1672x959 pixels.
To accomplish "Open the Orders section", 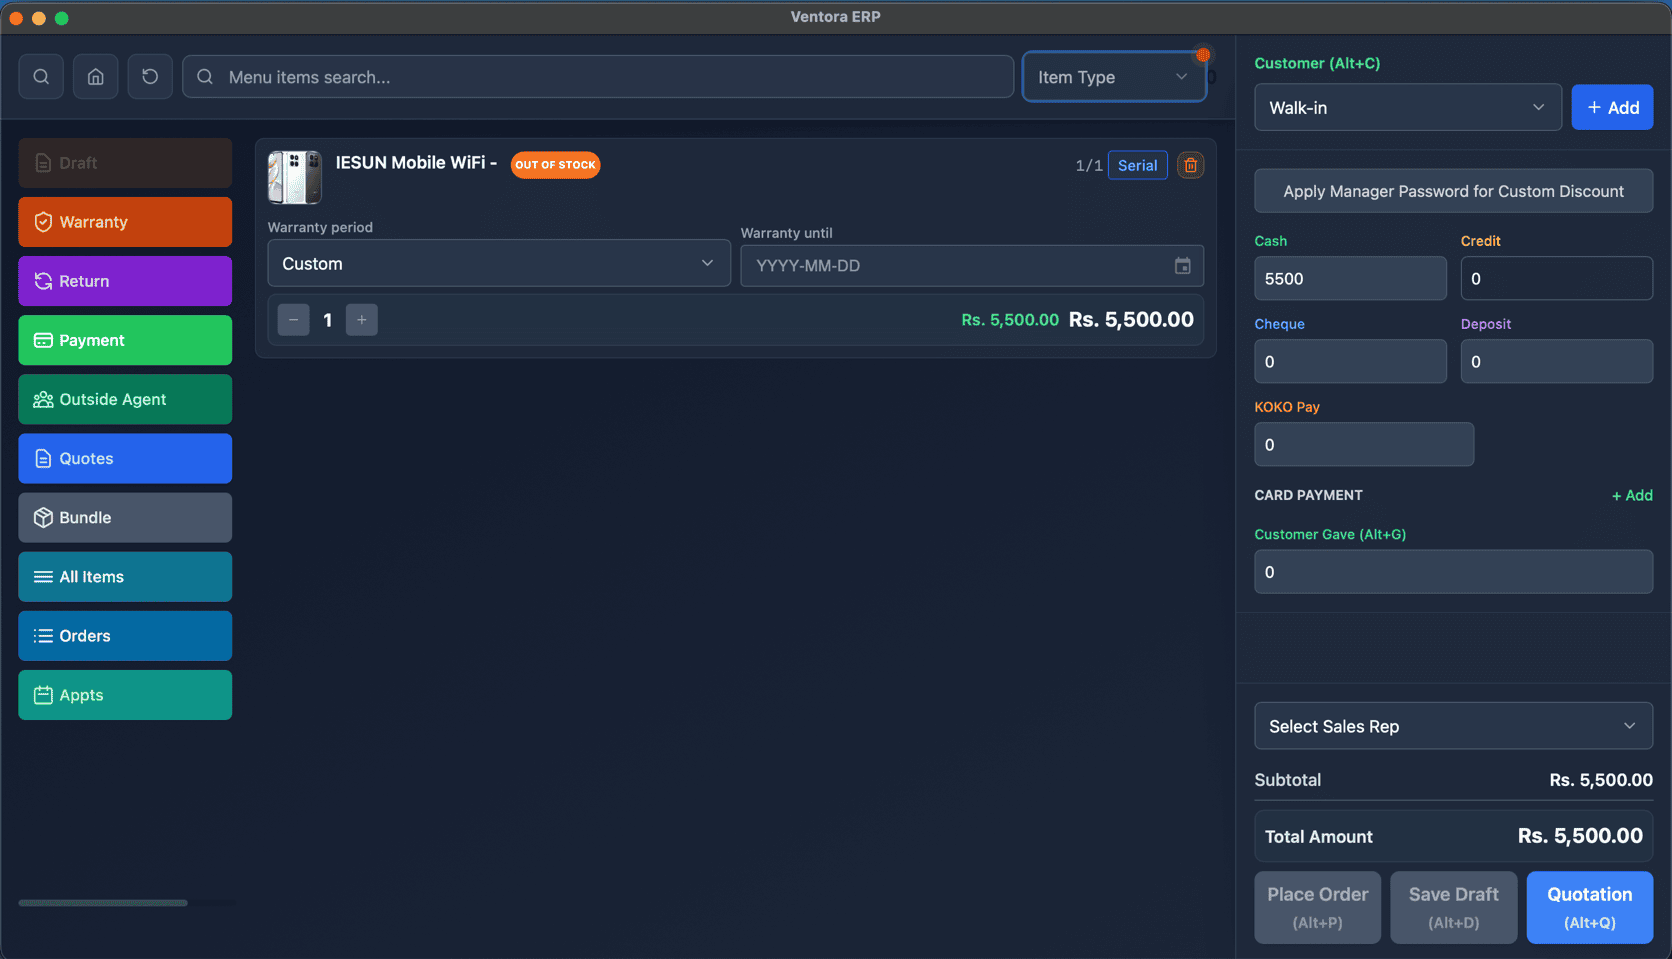I will 125,636.
